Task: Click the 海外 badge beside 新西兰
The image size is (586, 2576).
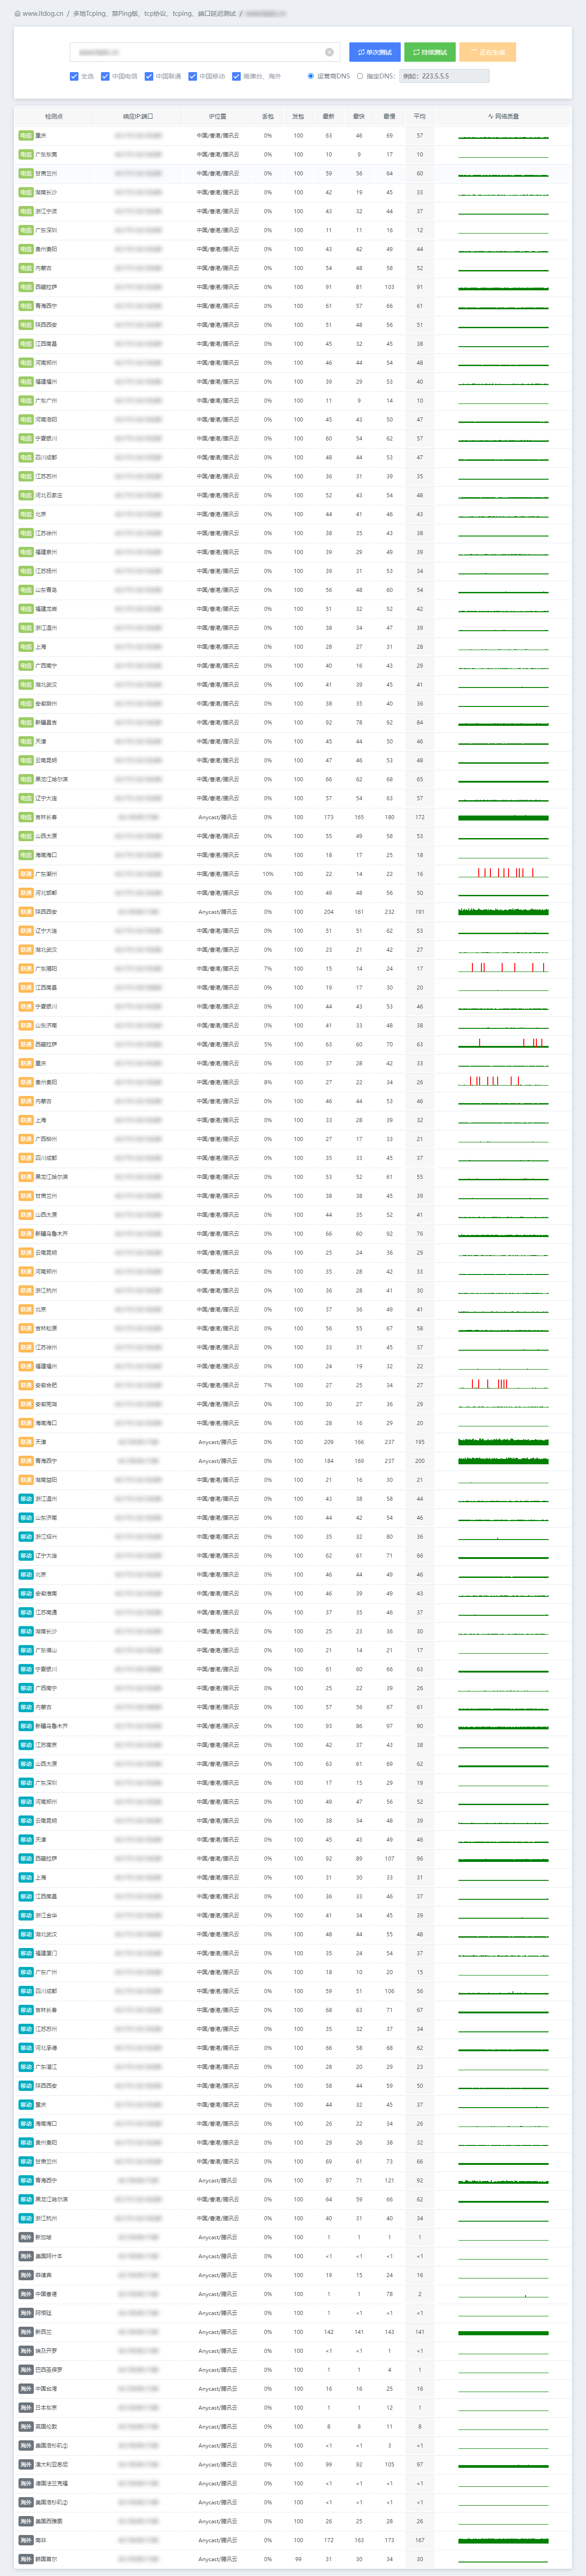Action: click(26, 2332)
